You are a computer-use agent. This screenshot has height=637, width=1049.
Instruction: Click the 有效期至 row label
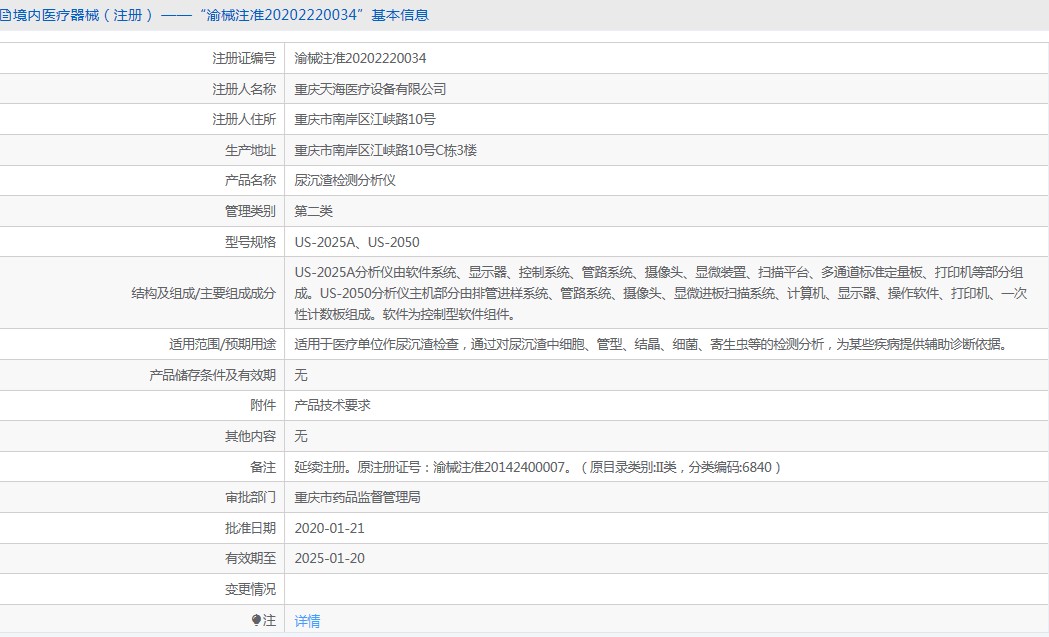pos(250,558)
